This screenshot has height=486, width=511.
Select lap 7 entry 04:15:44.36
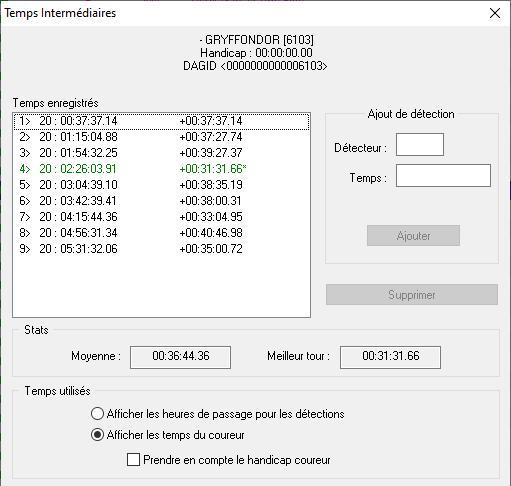[161, 217]
